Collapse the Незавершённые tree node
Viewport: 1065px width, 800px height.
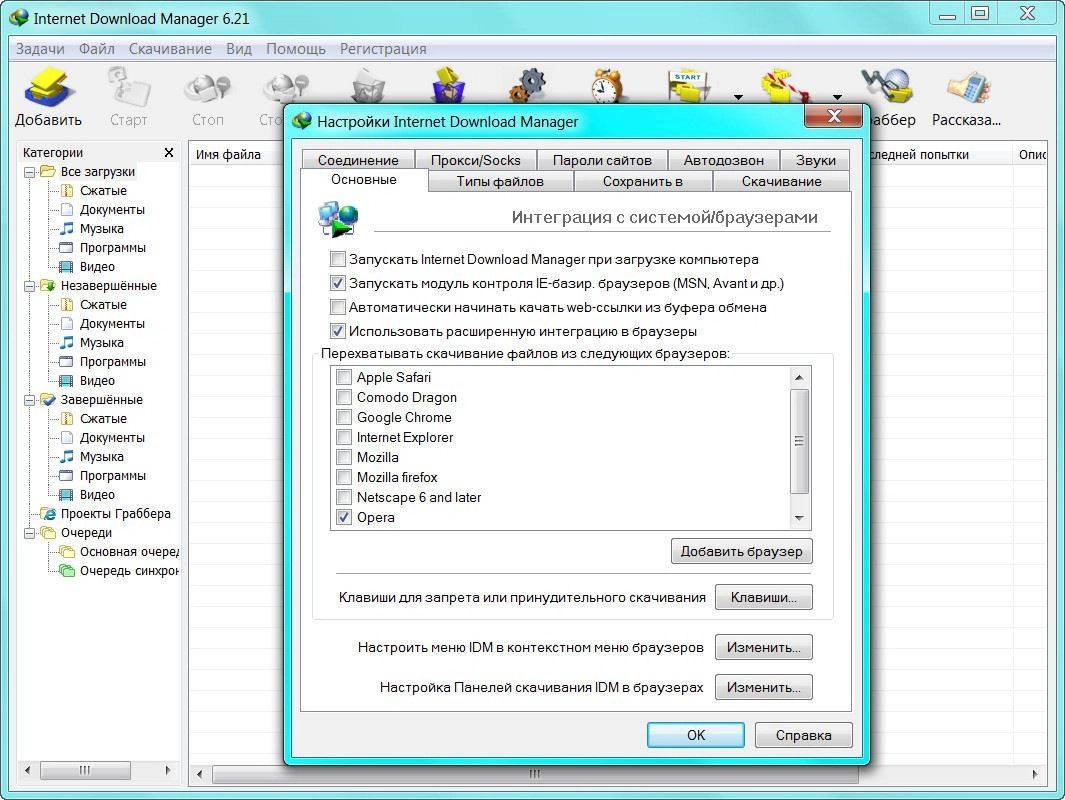pyautogui.click(x=30, y=286)
